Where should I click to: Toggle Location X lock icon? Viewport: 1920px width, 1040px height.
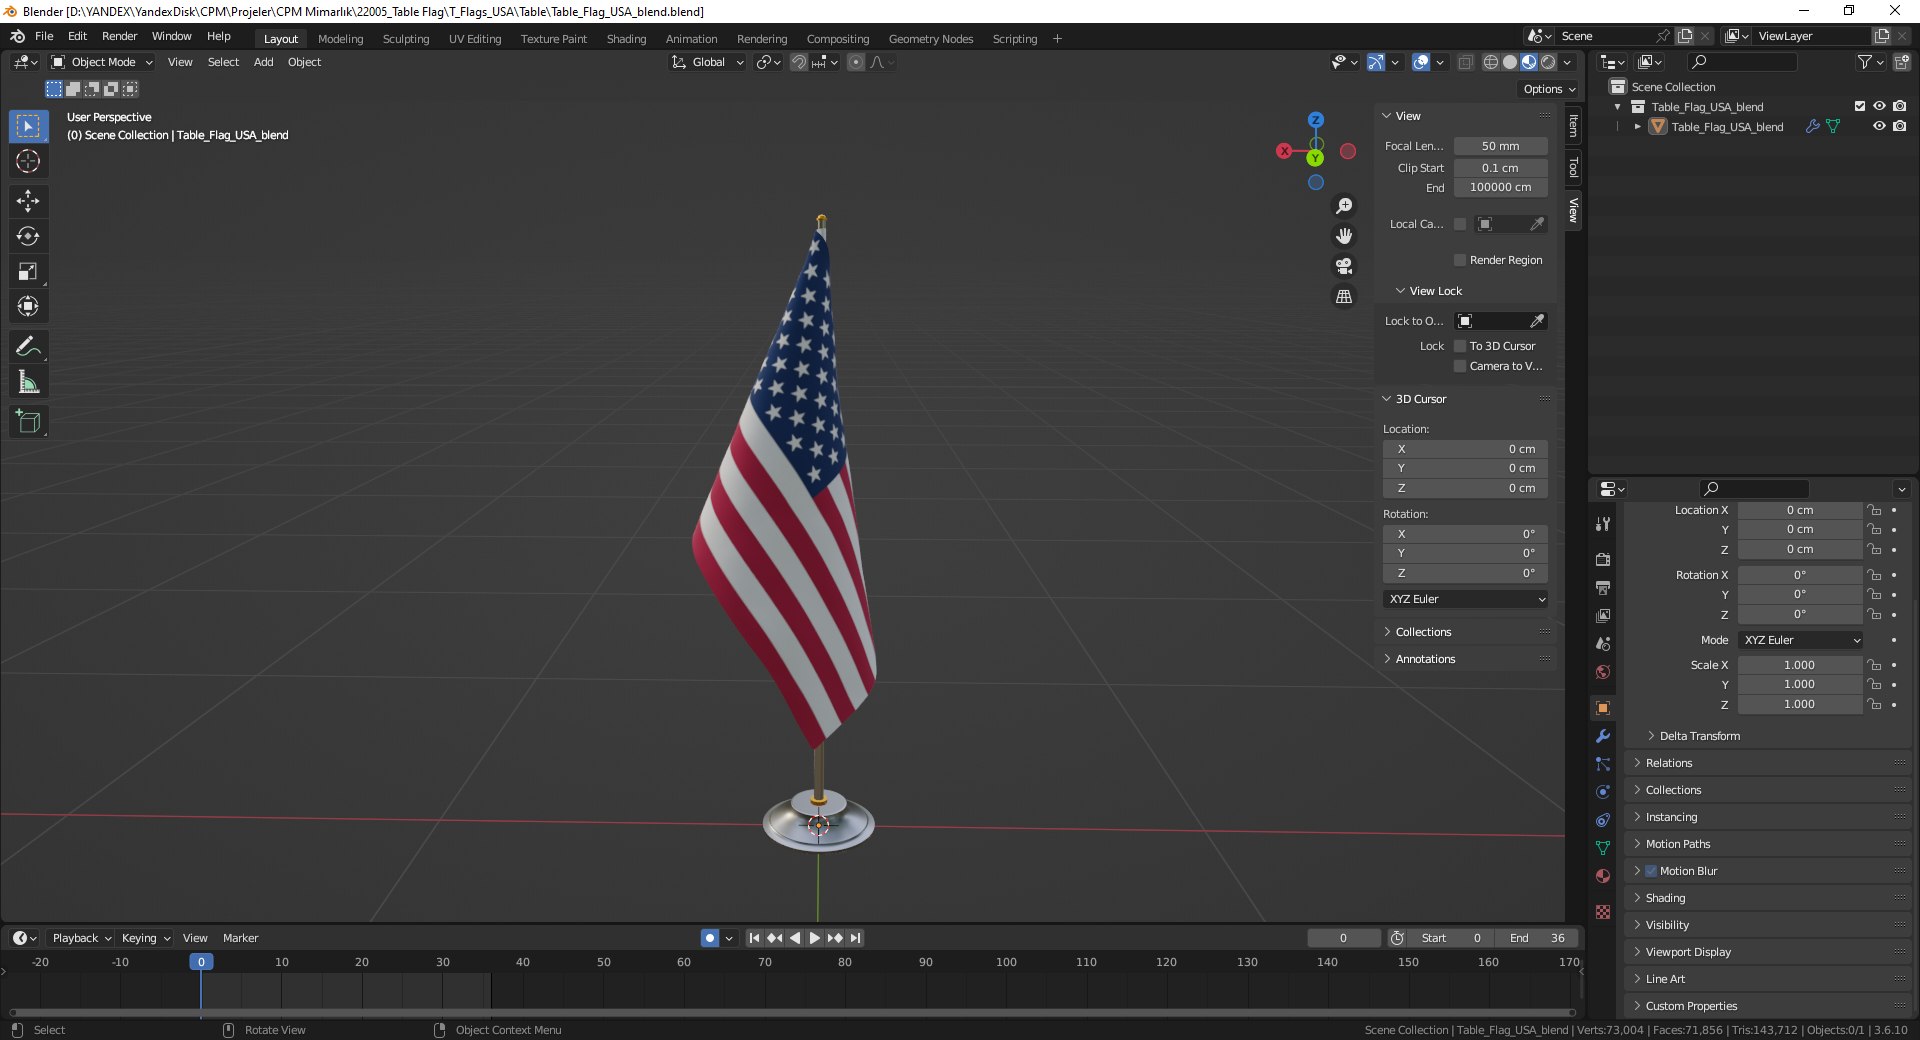pos(1874,510)
